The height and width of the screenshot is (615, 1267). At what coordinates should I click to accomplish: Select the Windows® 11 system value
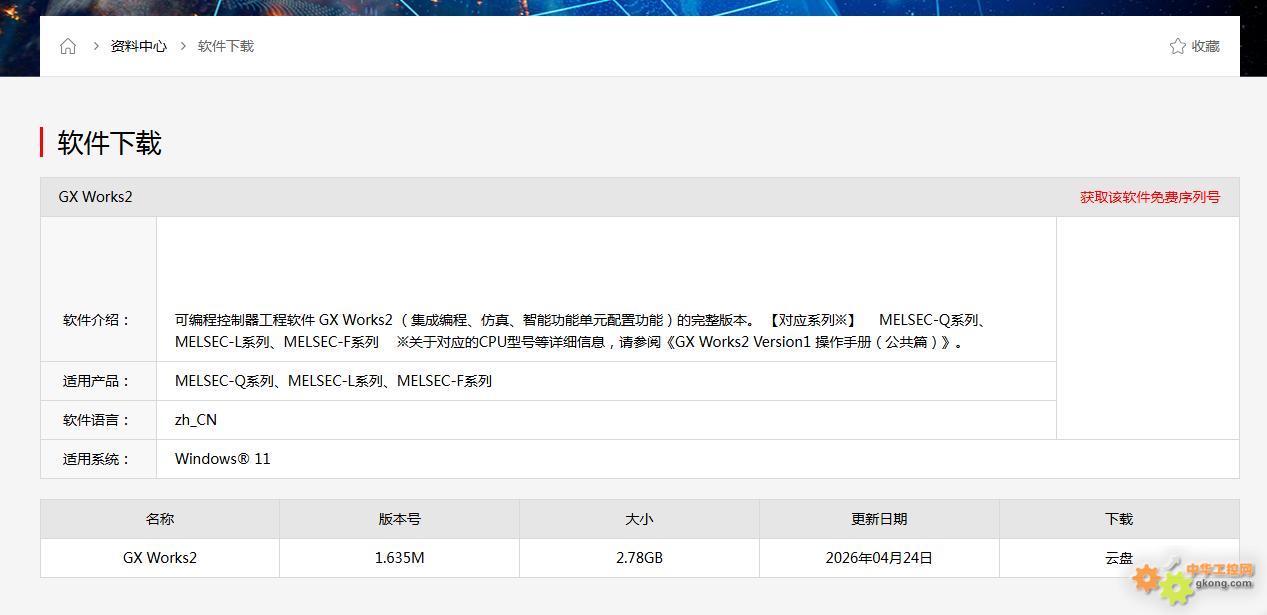pos(223,459)
